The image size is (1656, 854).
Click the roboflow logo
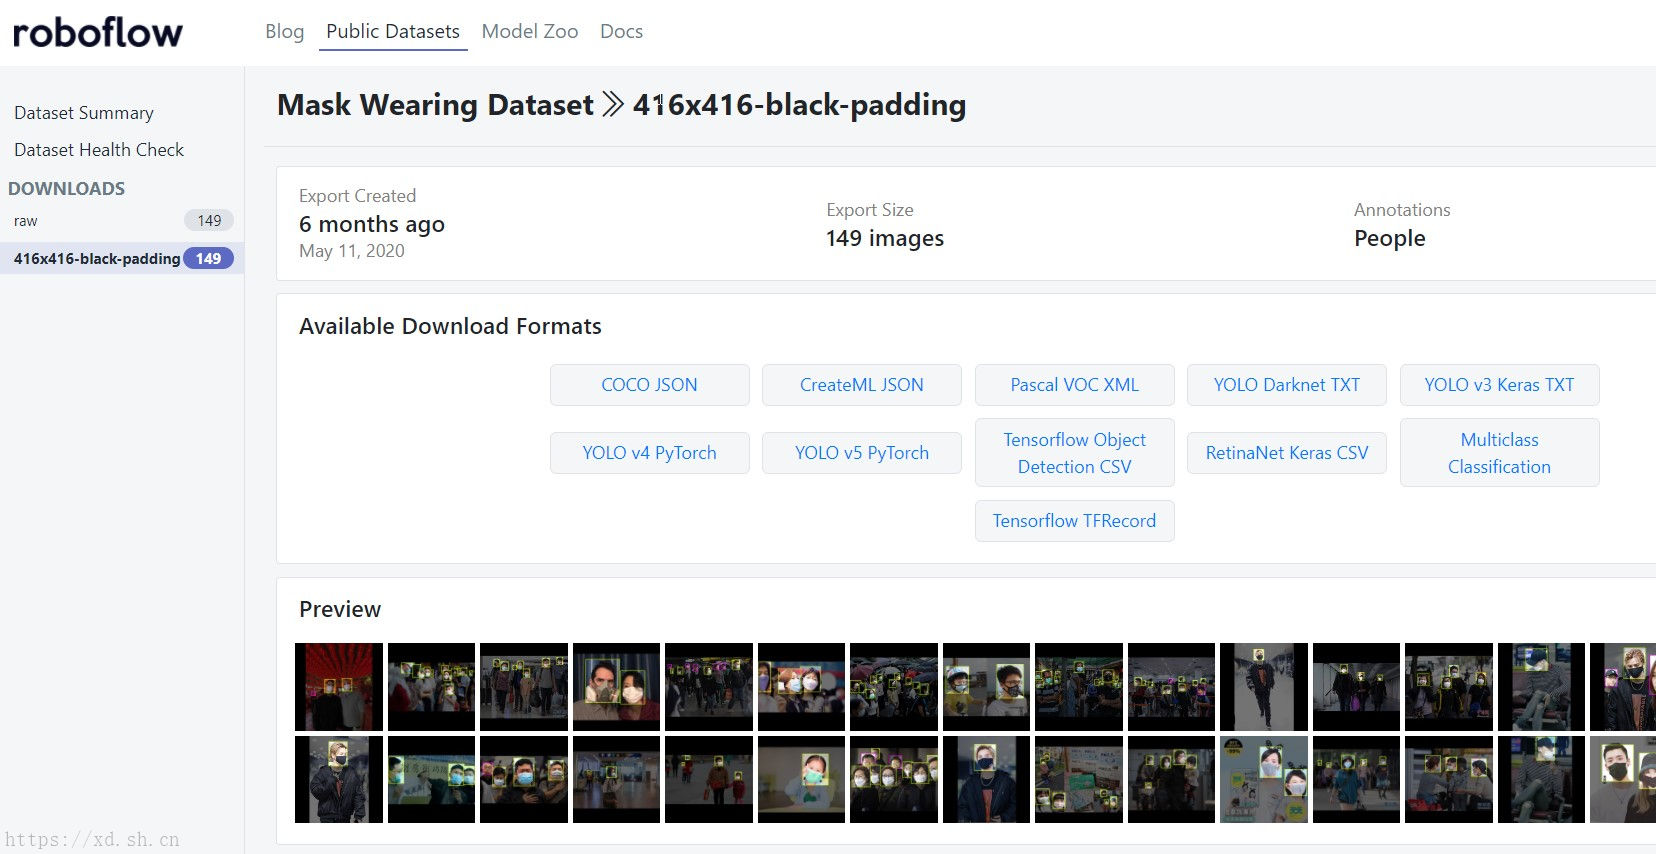[x=97, y=33]
